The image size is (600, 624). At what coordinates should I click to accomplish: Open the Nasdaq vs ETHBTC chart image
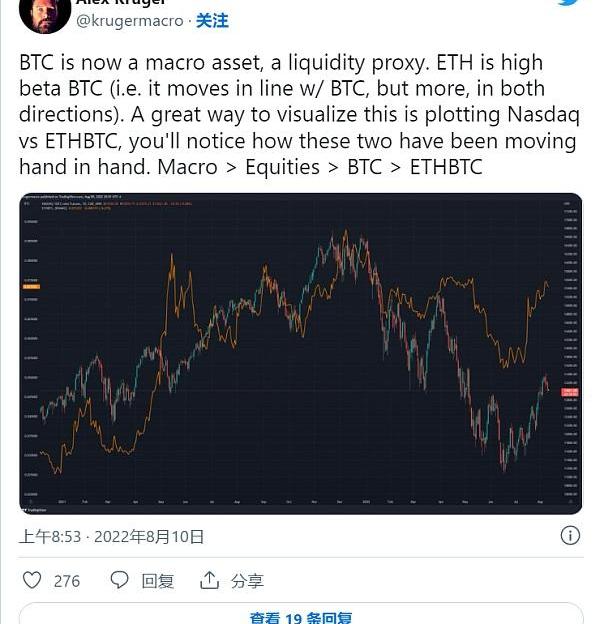coord(300,353)
